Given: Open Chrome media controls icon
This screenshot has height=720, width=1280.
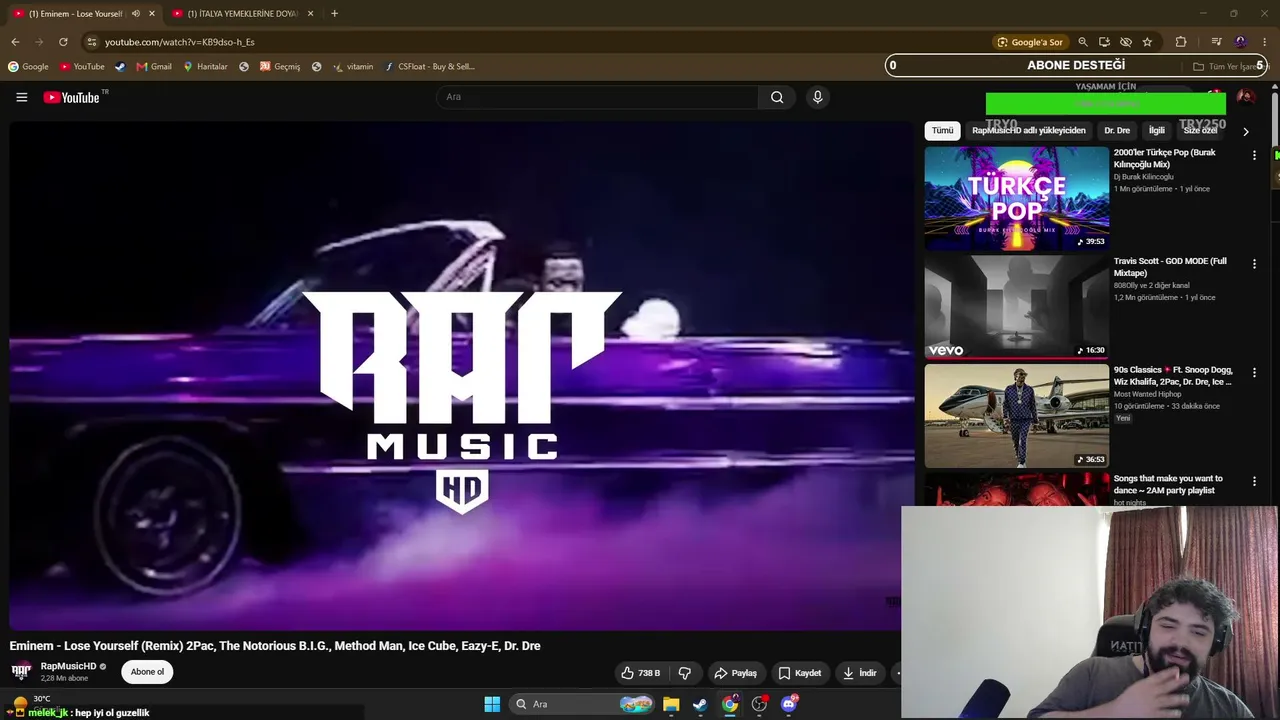Looking at the screenshot, I should [1216, 42].
